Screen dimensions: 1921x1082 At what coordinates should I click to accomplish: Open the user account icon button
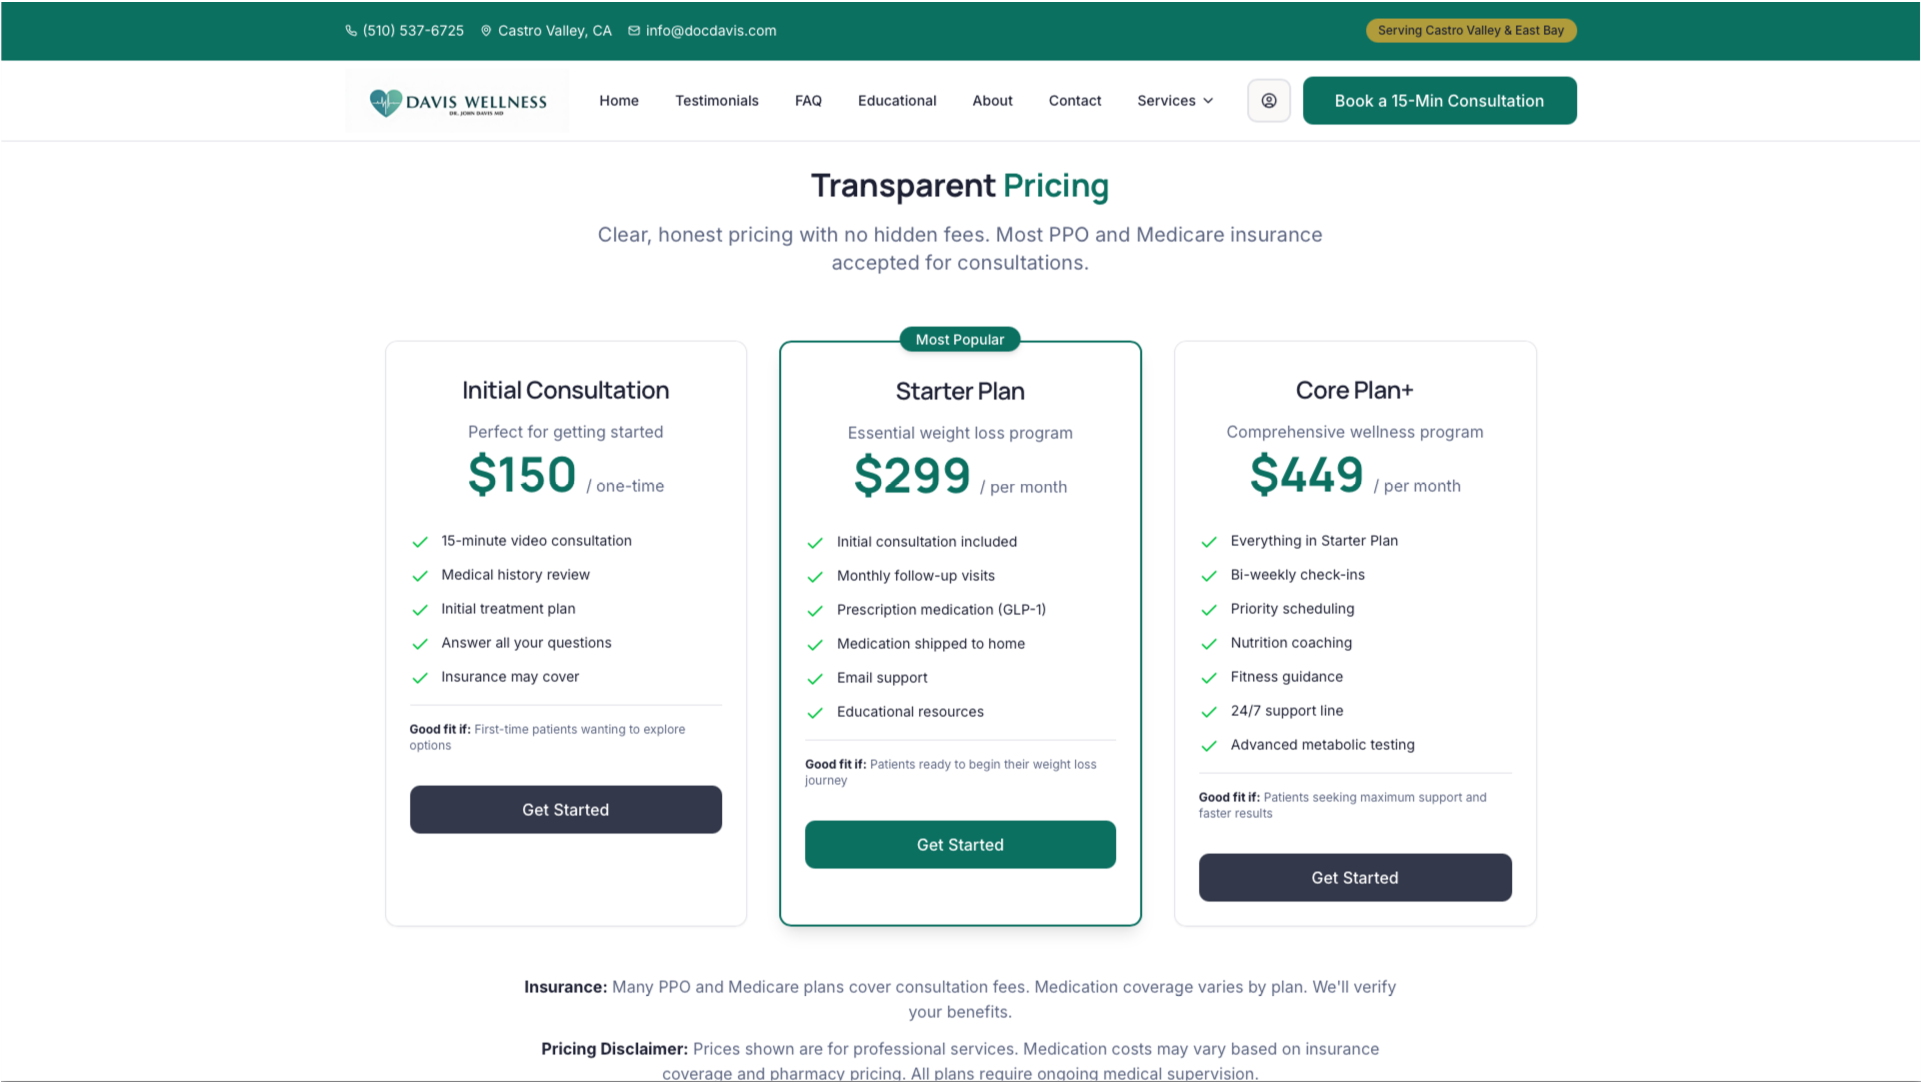1268,101
